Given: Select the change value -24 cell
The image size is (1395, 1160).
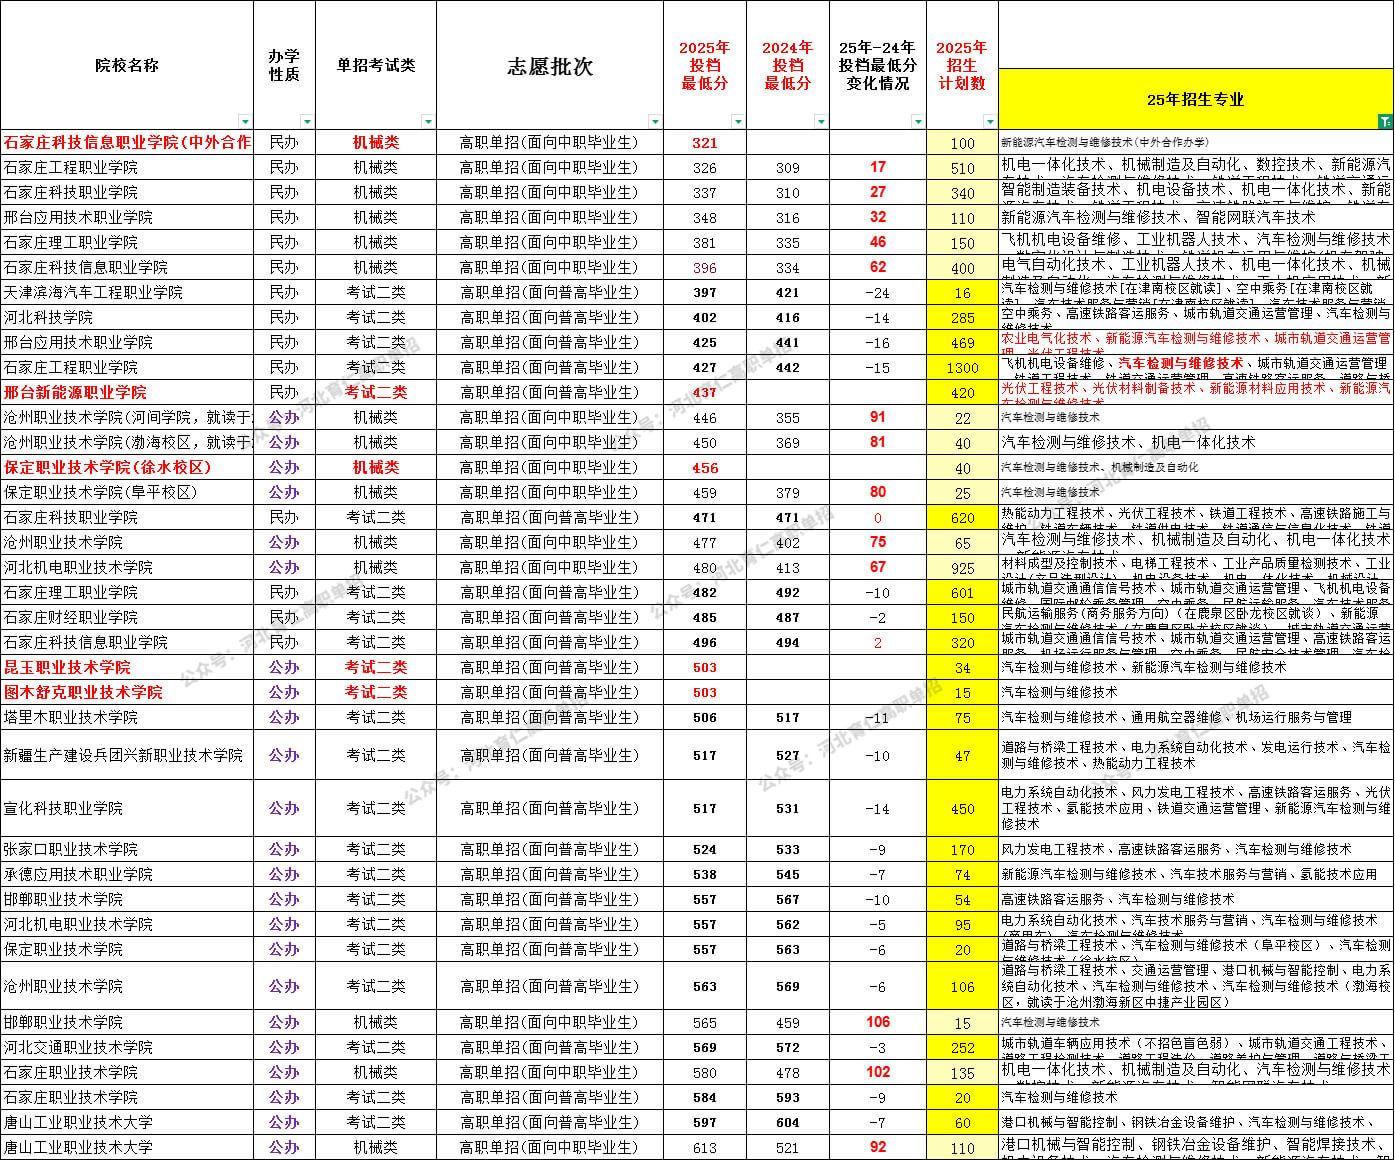Looking at the screenshot, I should coord(878,292).
